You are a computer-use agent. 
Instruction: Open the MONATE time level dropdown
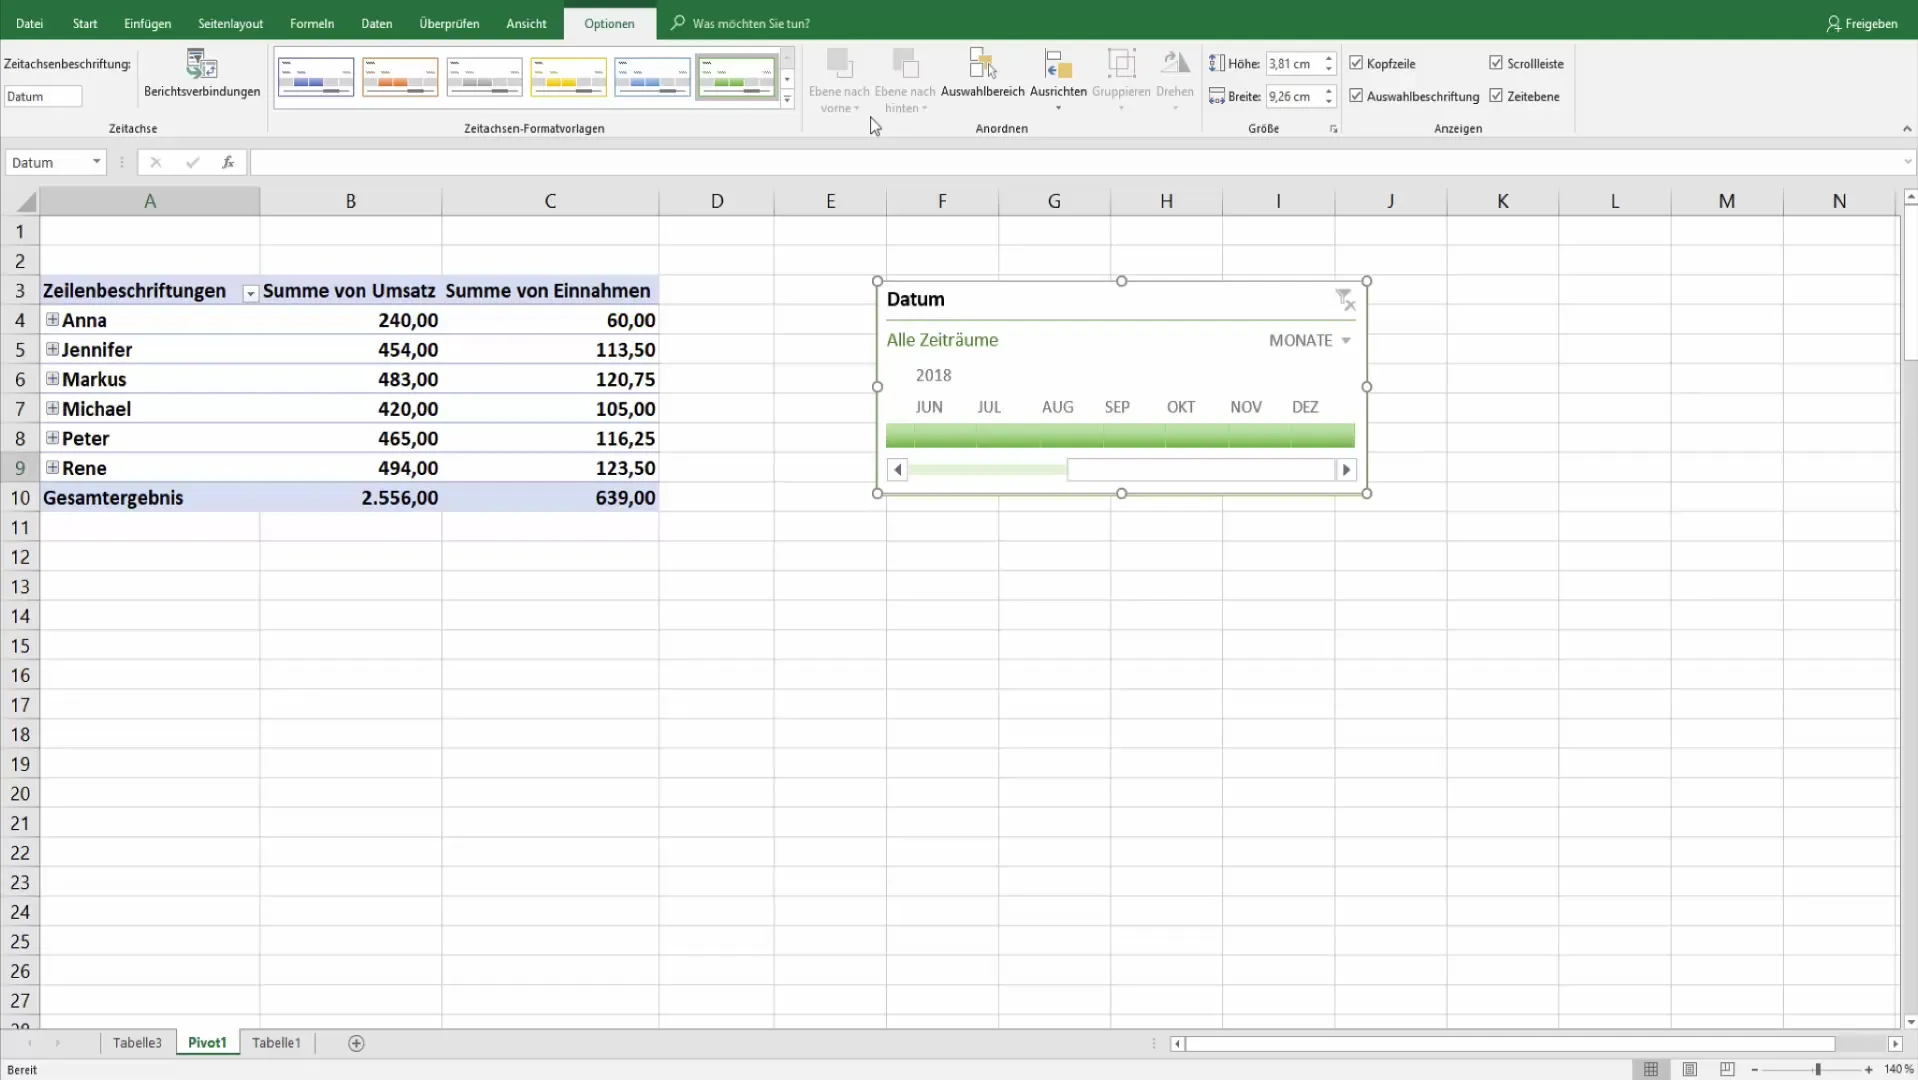point(1310,340)
